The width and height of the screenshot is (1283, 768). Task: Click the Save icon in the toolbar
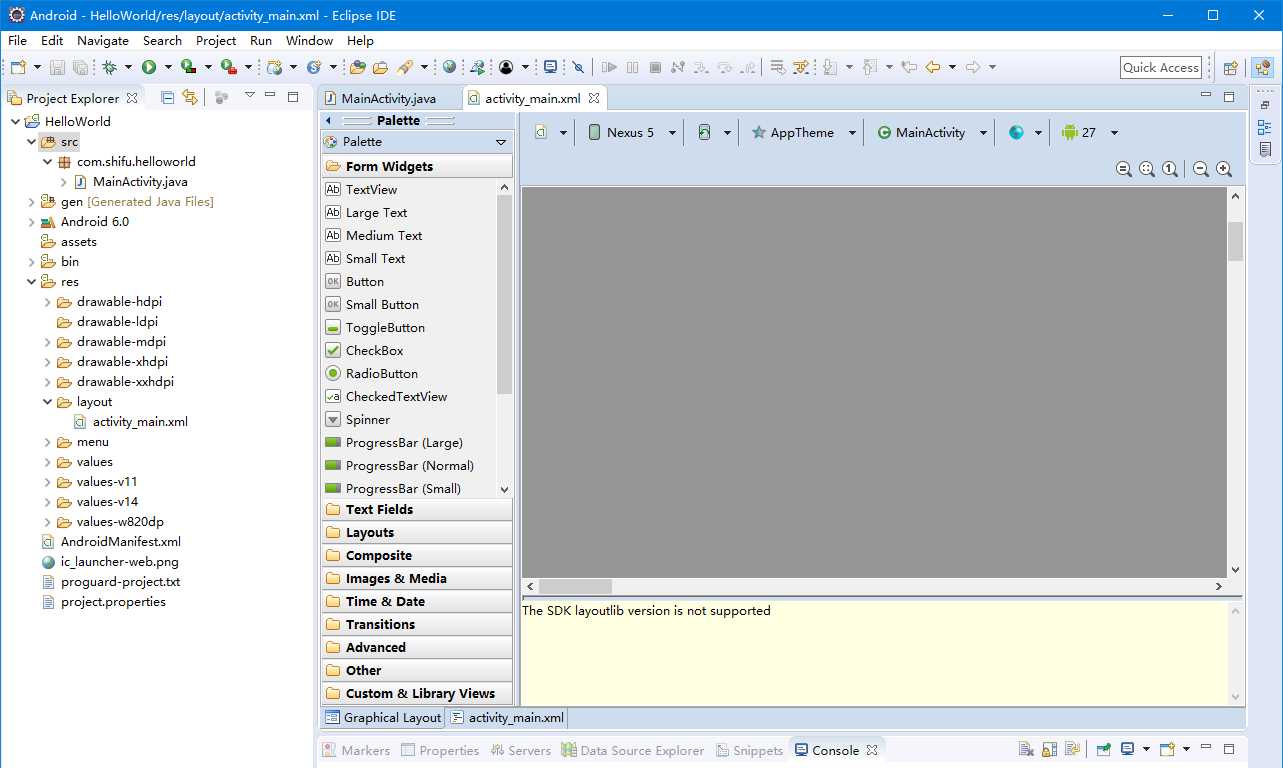[57, 67]
